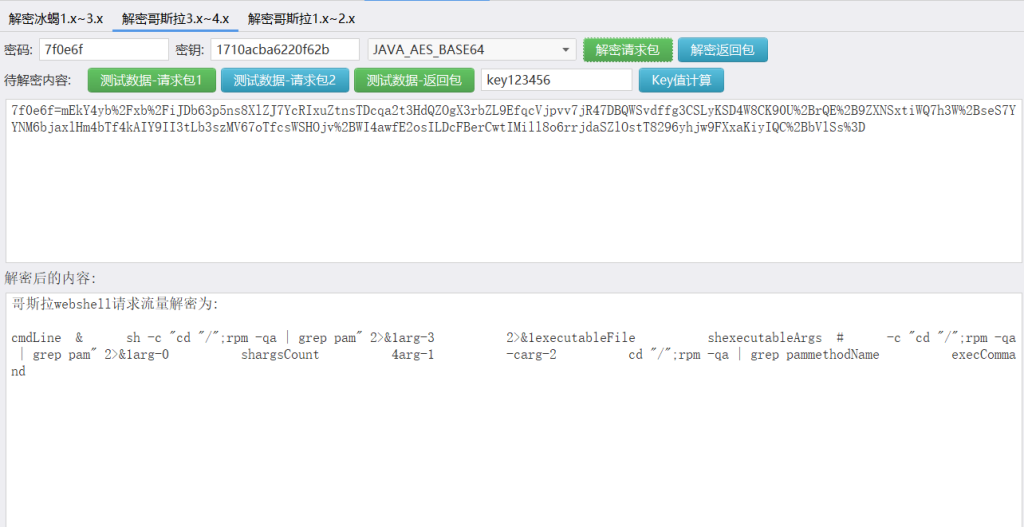
Task: Select the 解密哥斯拉3.x~4.x tab
Action: pyautogui.click(x=175, y=19)
